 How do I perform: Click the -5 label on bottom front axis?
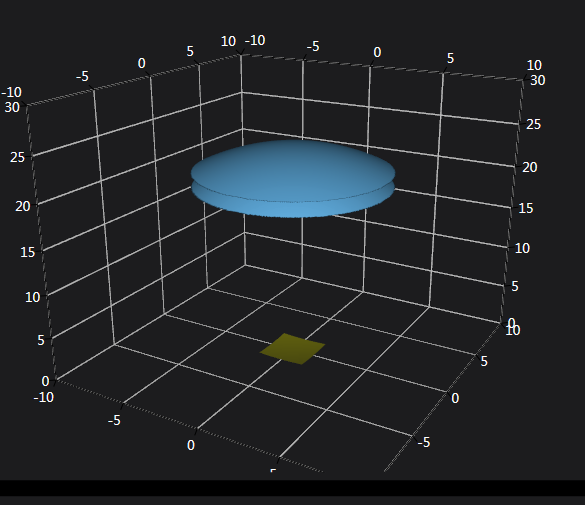point(114,421)
